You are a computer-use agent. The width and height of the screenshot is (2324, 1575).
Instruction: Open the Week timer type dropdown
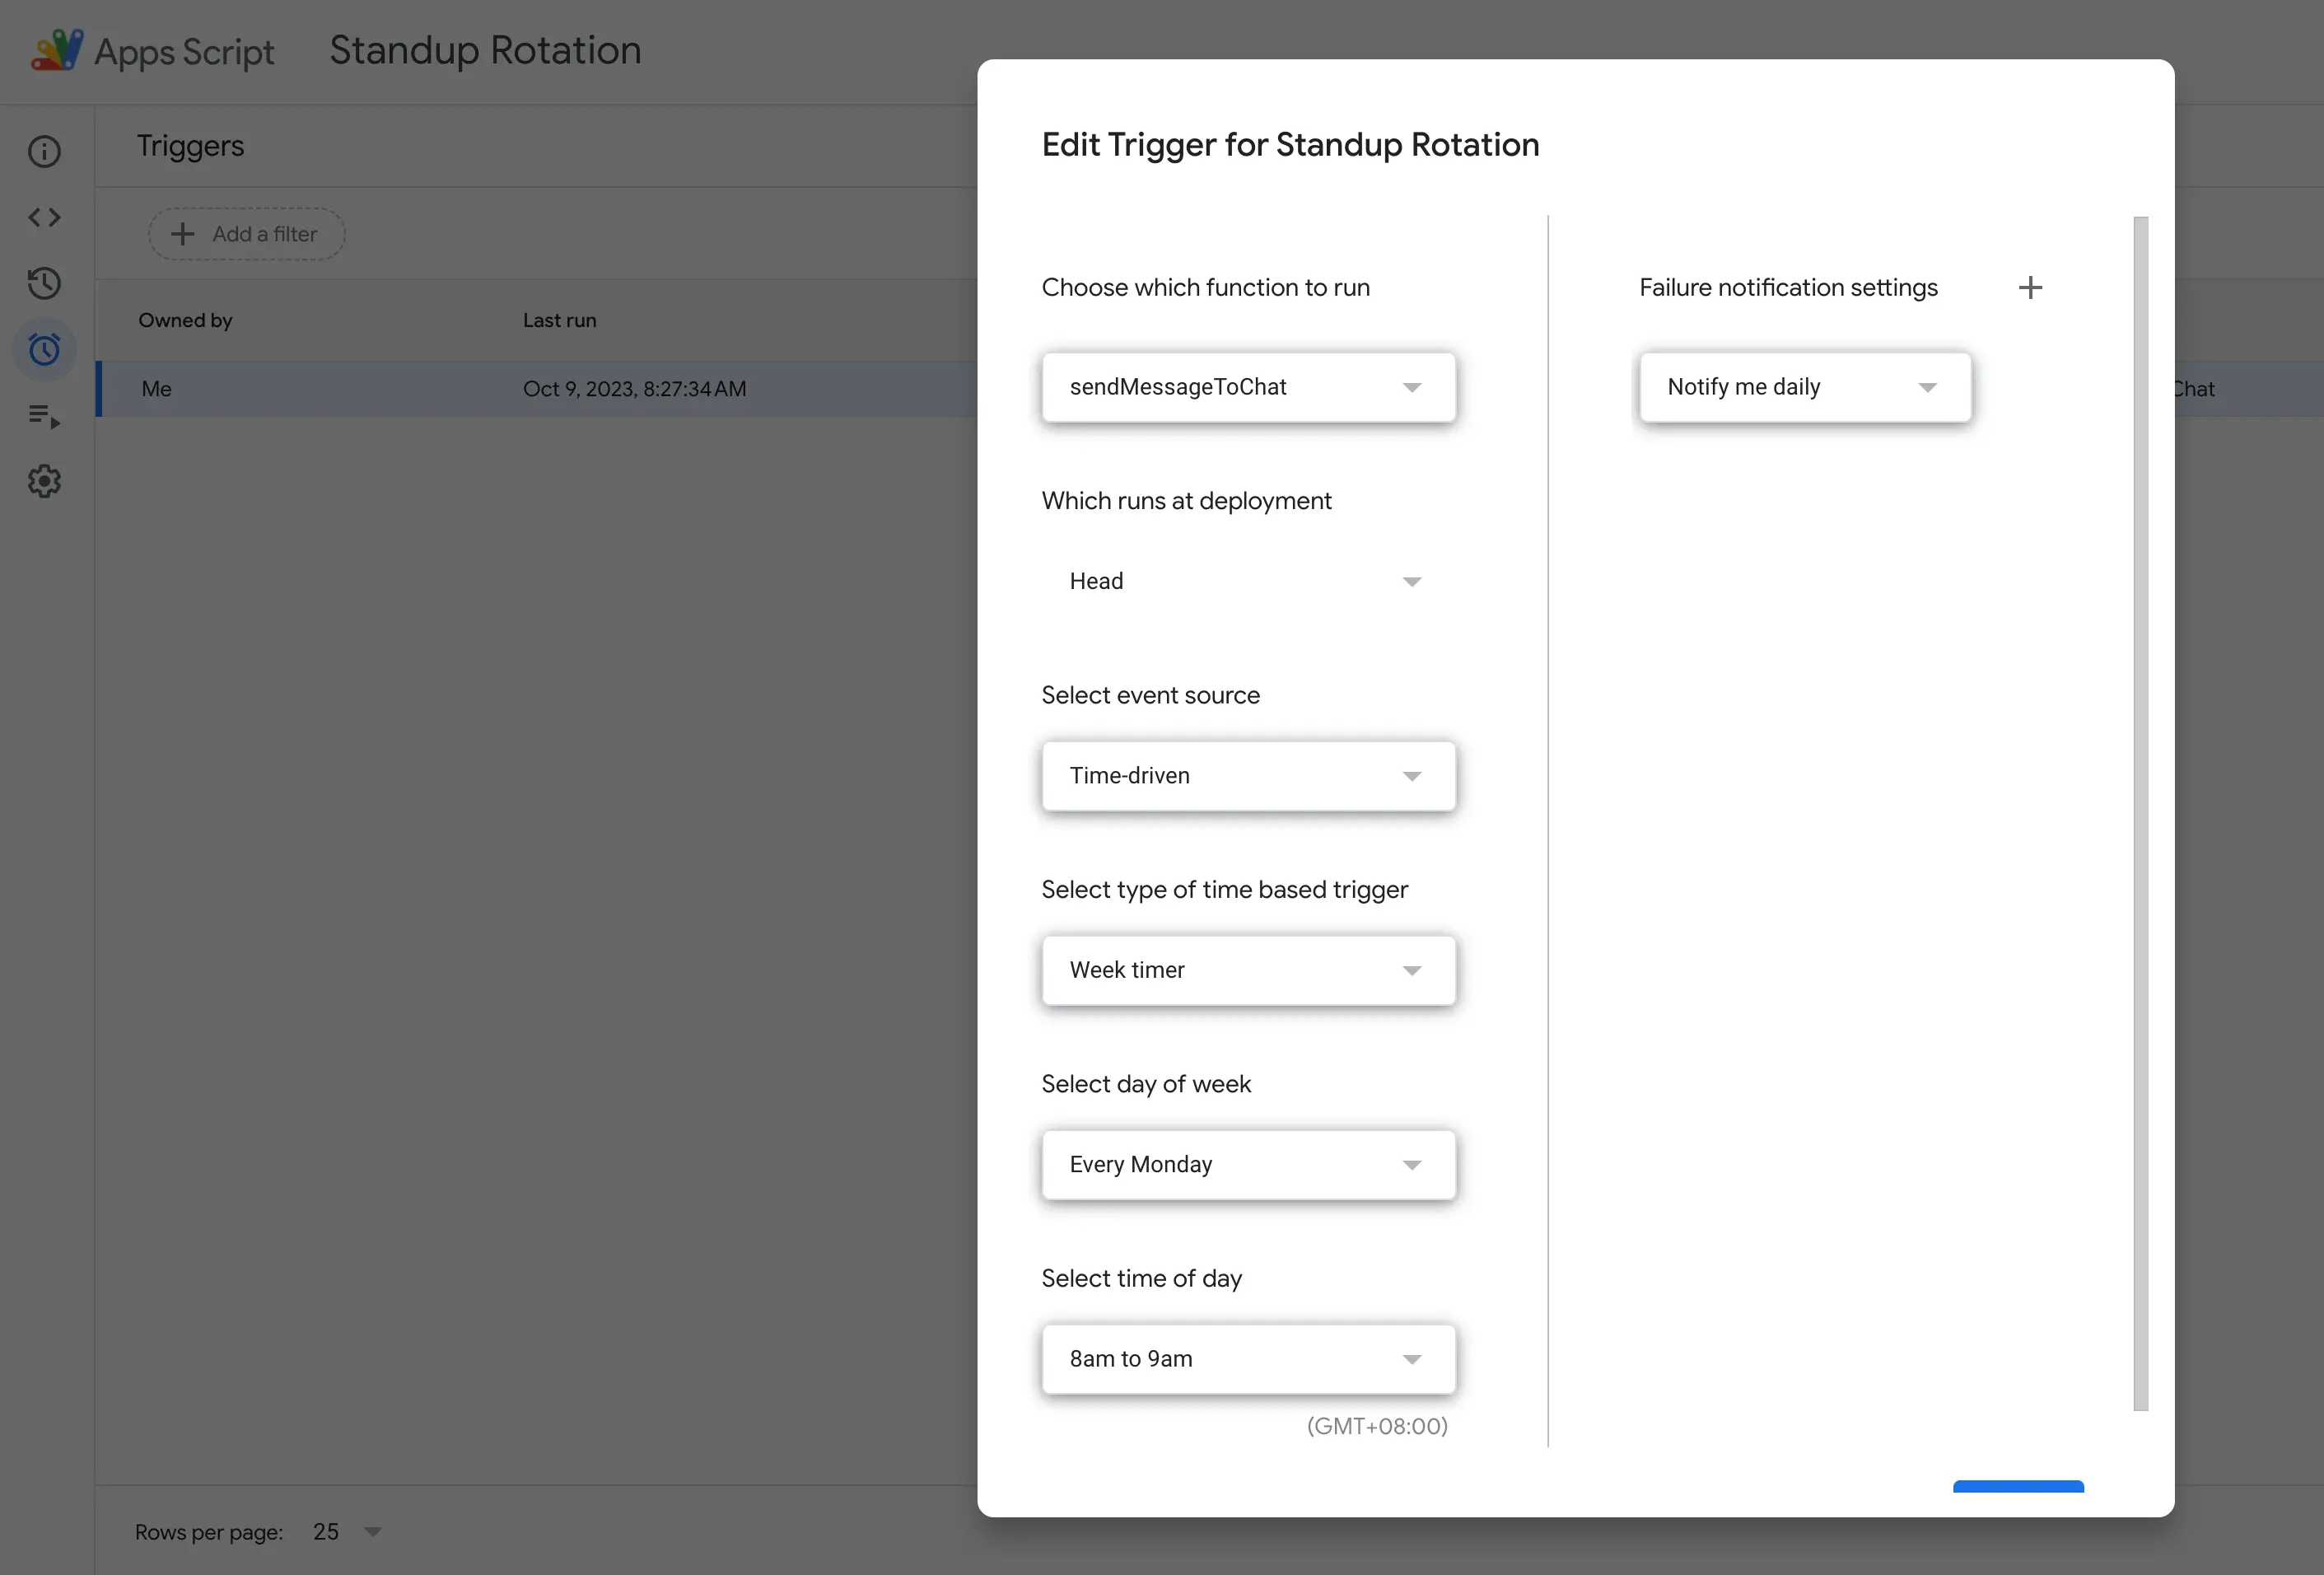(1248, 970)
